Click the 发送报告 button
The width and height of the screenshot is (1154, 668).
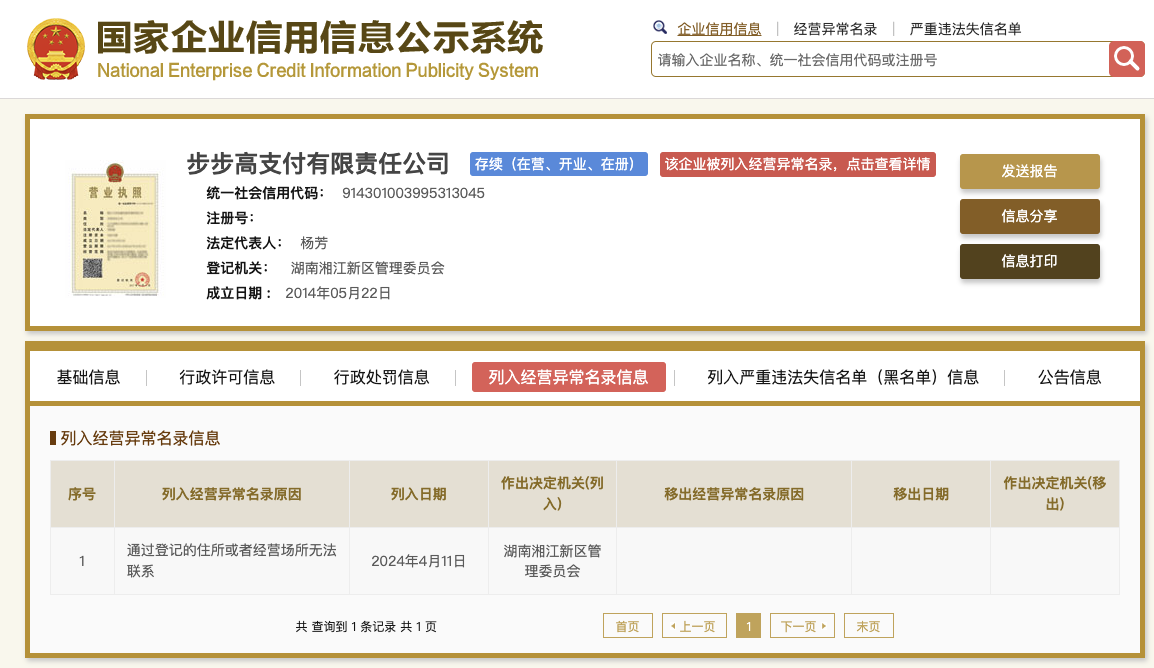1030,171
